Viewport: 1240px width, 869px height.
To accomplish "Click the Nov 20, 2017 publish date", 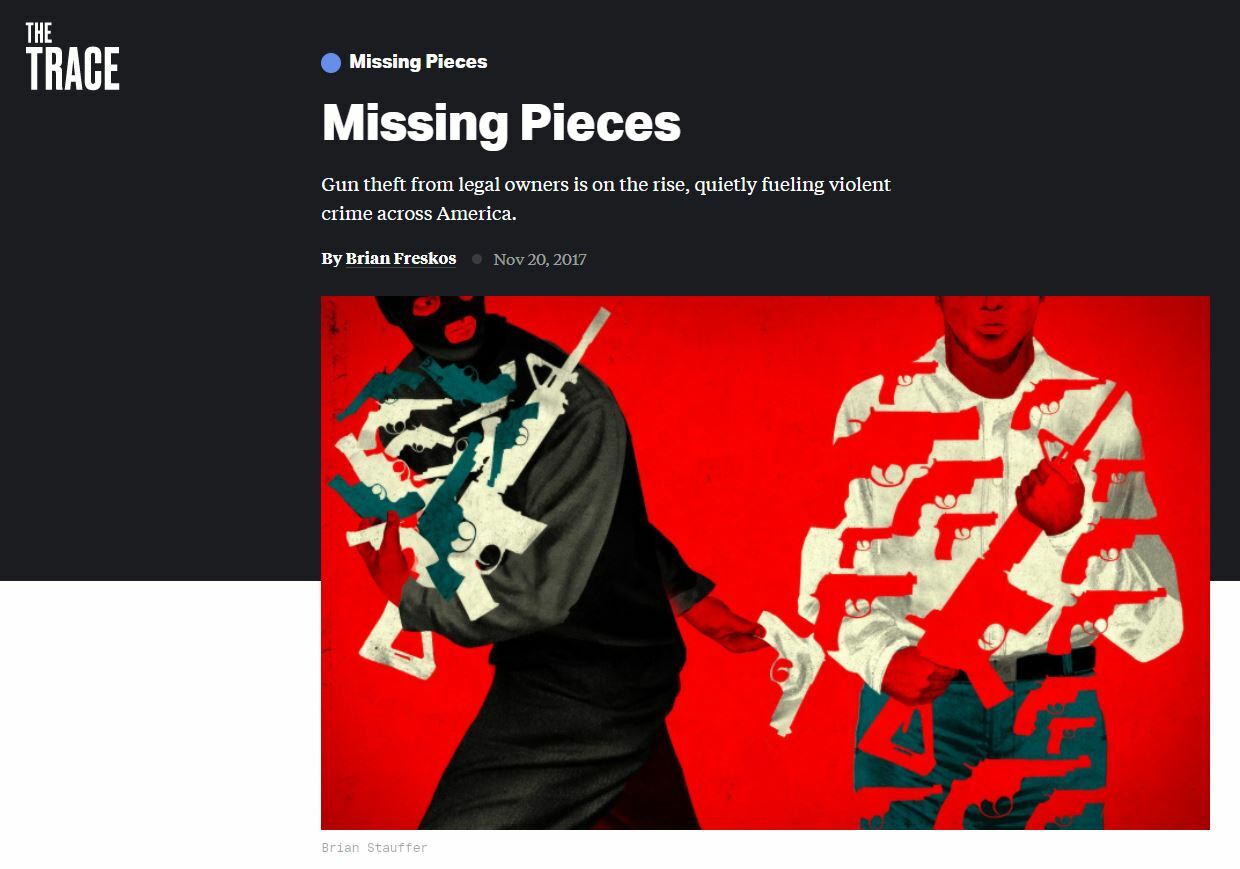I will coord(540,260).
